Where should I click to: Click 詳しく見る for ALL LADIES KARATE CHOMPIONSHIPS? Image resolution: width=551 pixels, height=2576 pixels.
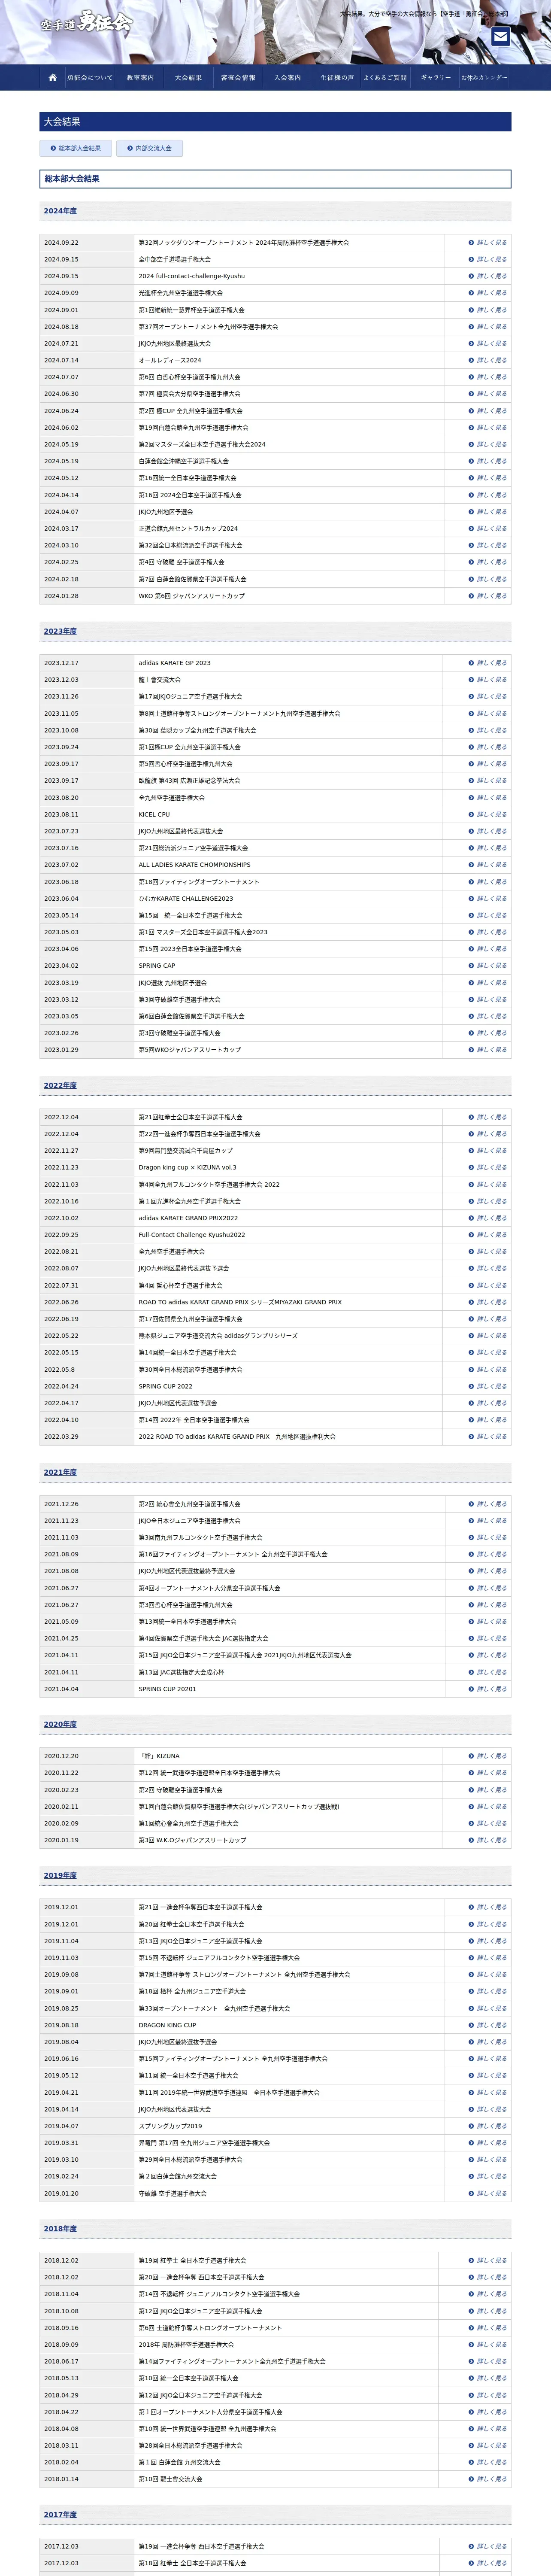tap(488, 865)
